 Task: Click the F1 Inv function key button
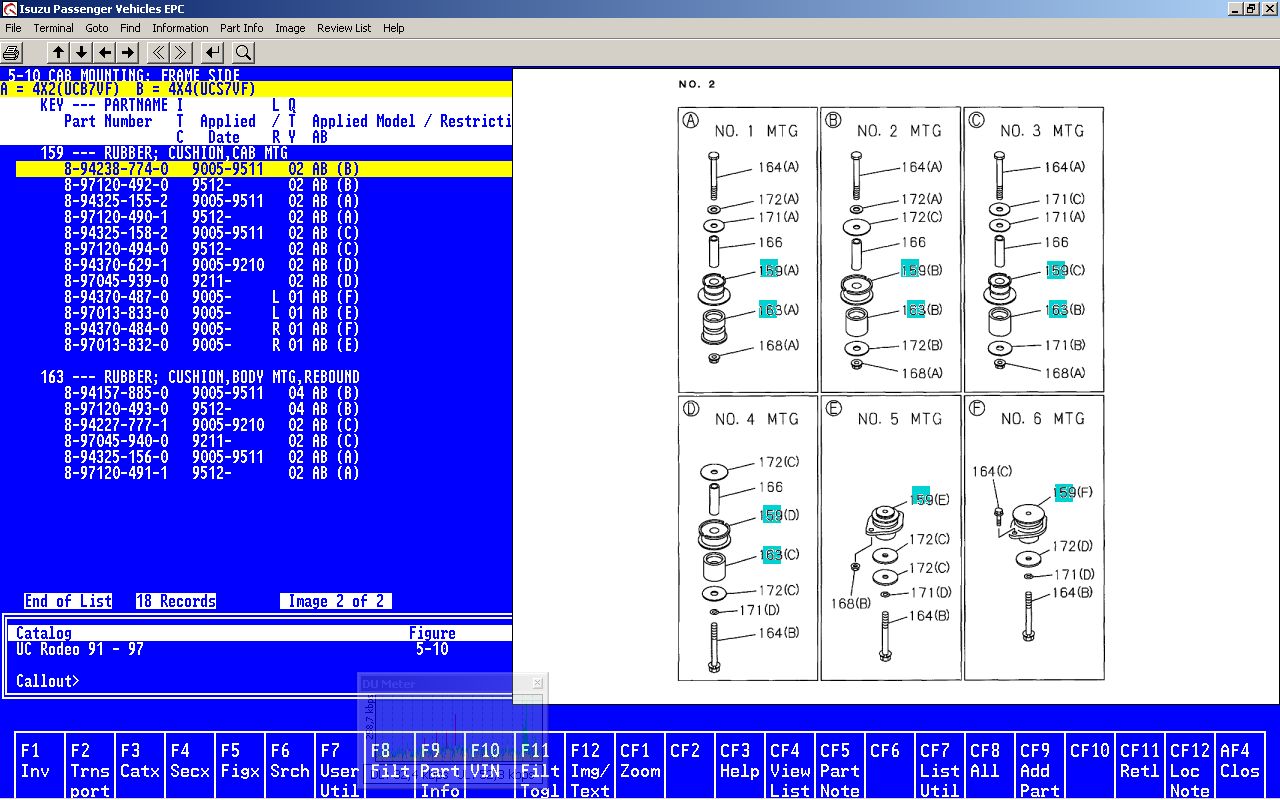point(40,766)
